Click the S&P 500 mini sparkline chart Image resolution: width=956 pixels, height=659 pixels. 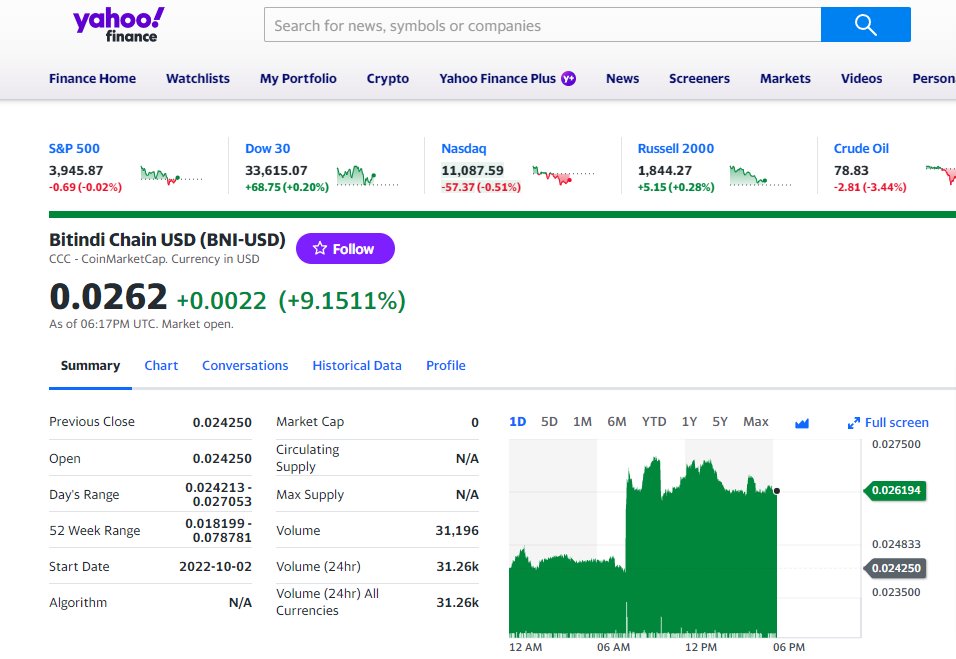click(x=171, y=176)
